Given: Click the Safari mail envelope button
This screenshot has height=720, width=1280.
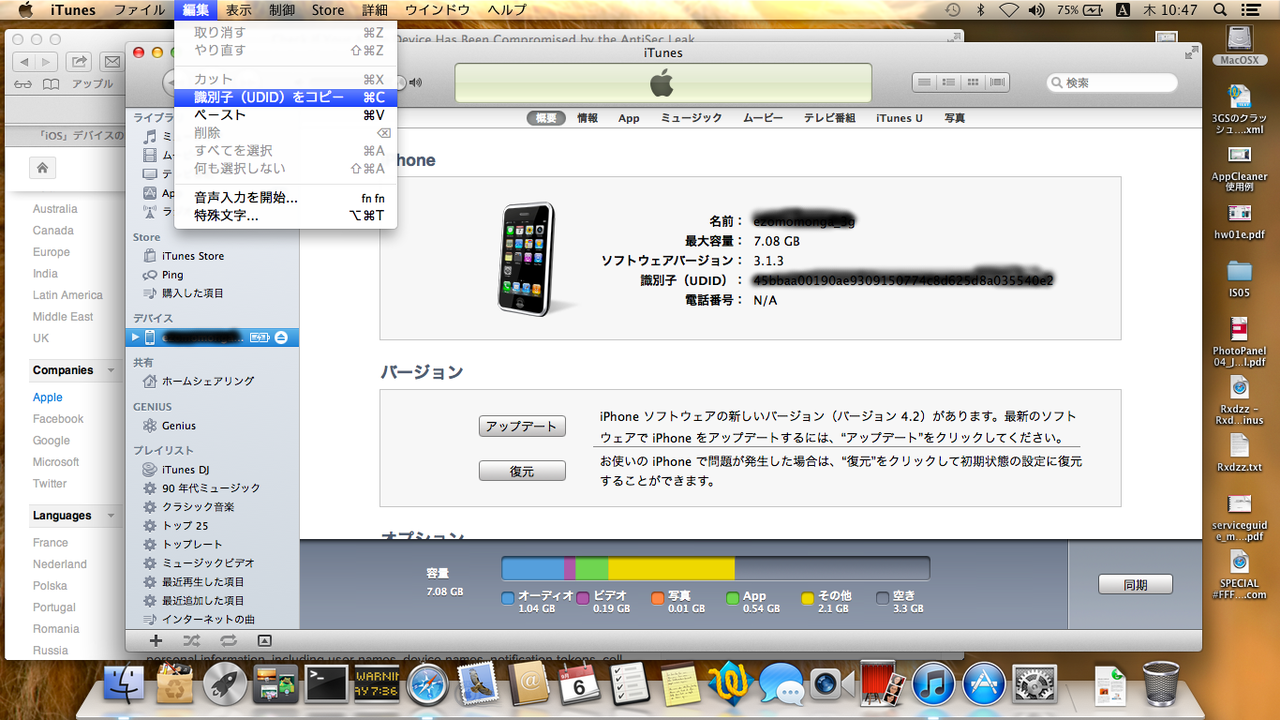Looking at the screenshot, I should click(112, 61).
